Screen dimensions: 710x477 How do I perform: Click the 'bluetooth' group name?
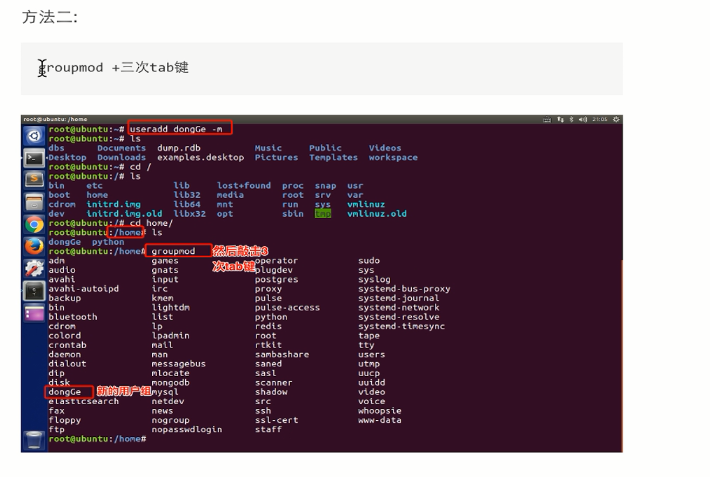coord(72,317)
